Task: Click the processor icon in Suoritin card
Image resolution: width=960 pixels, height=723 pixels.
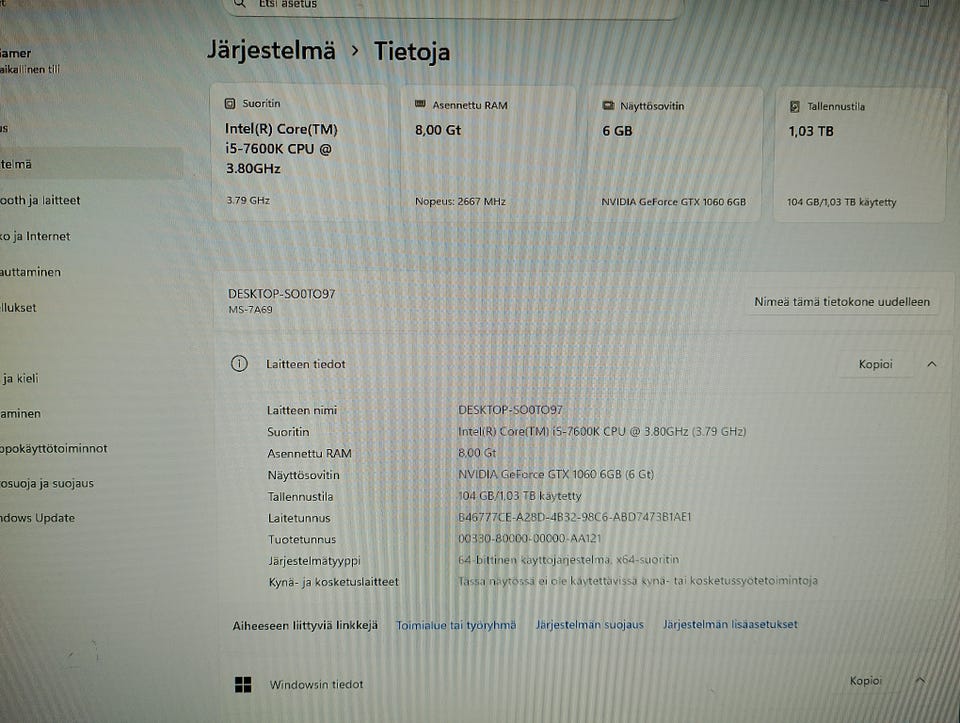Action: click(230, 103)
